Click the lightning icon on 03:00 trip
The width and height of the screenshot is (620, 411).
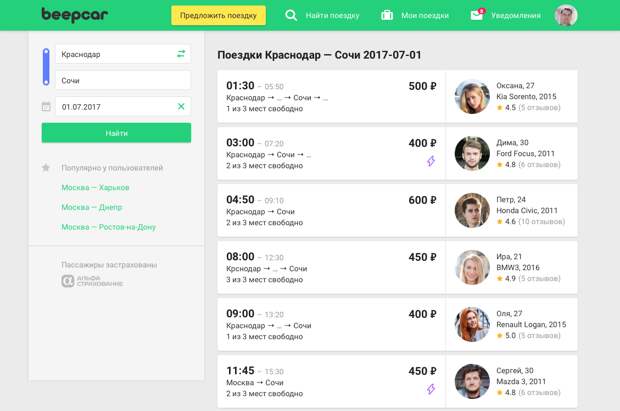[431, 161]
